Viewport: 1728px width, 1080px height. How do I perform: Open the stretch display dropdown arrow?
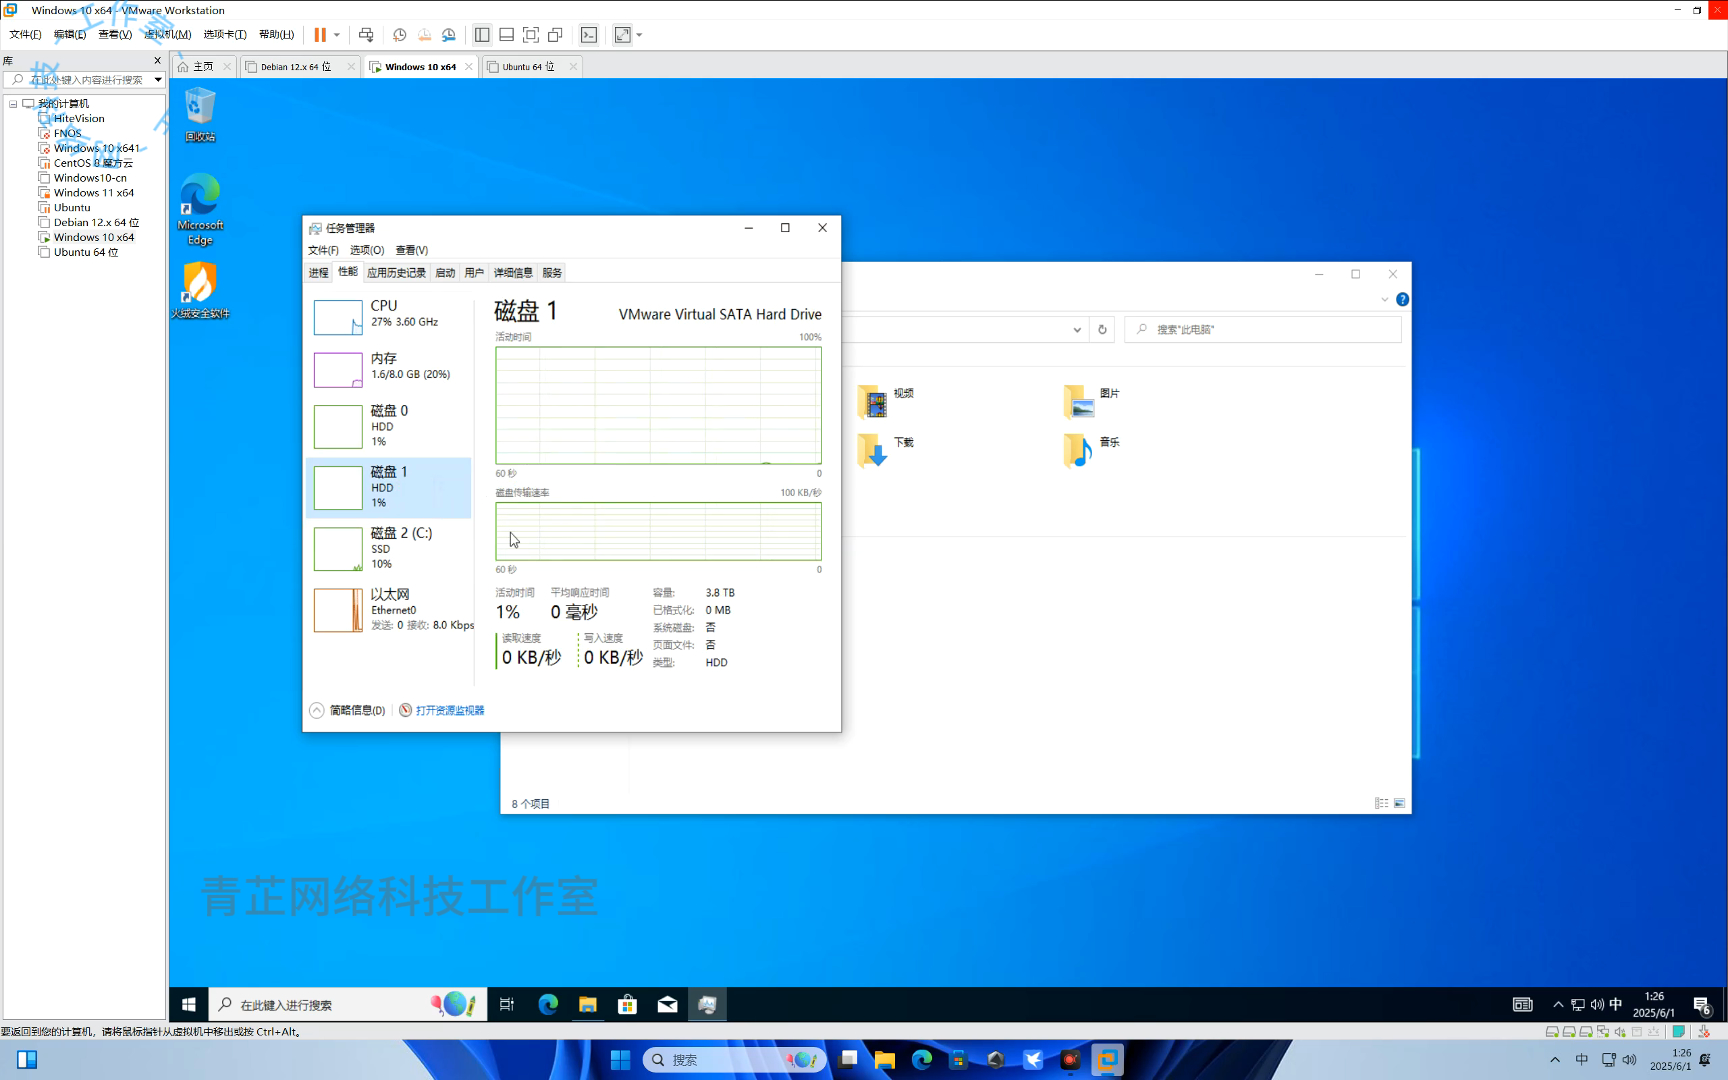(639, 35)
